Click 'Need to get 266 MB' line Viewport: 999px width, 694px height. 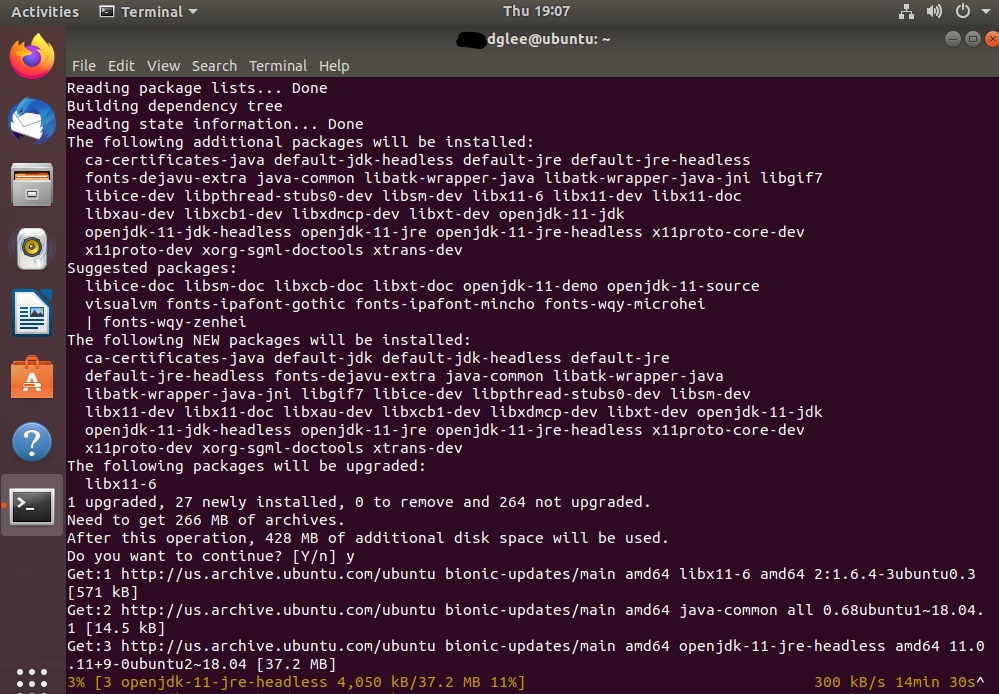tap(206, 520)
